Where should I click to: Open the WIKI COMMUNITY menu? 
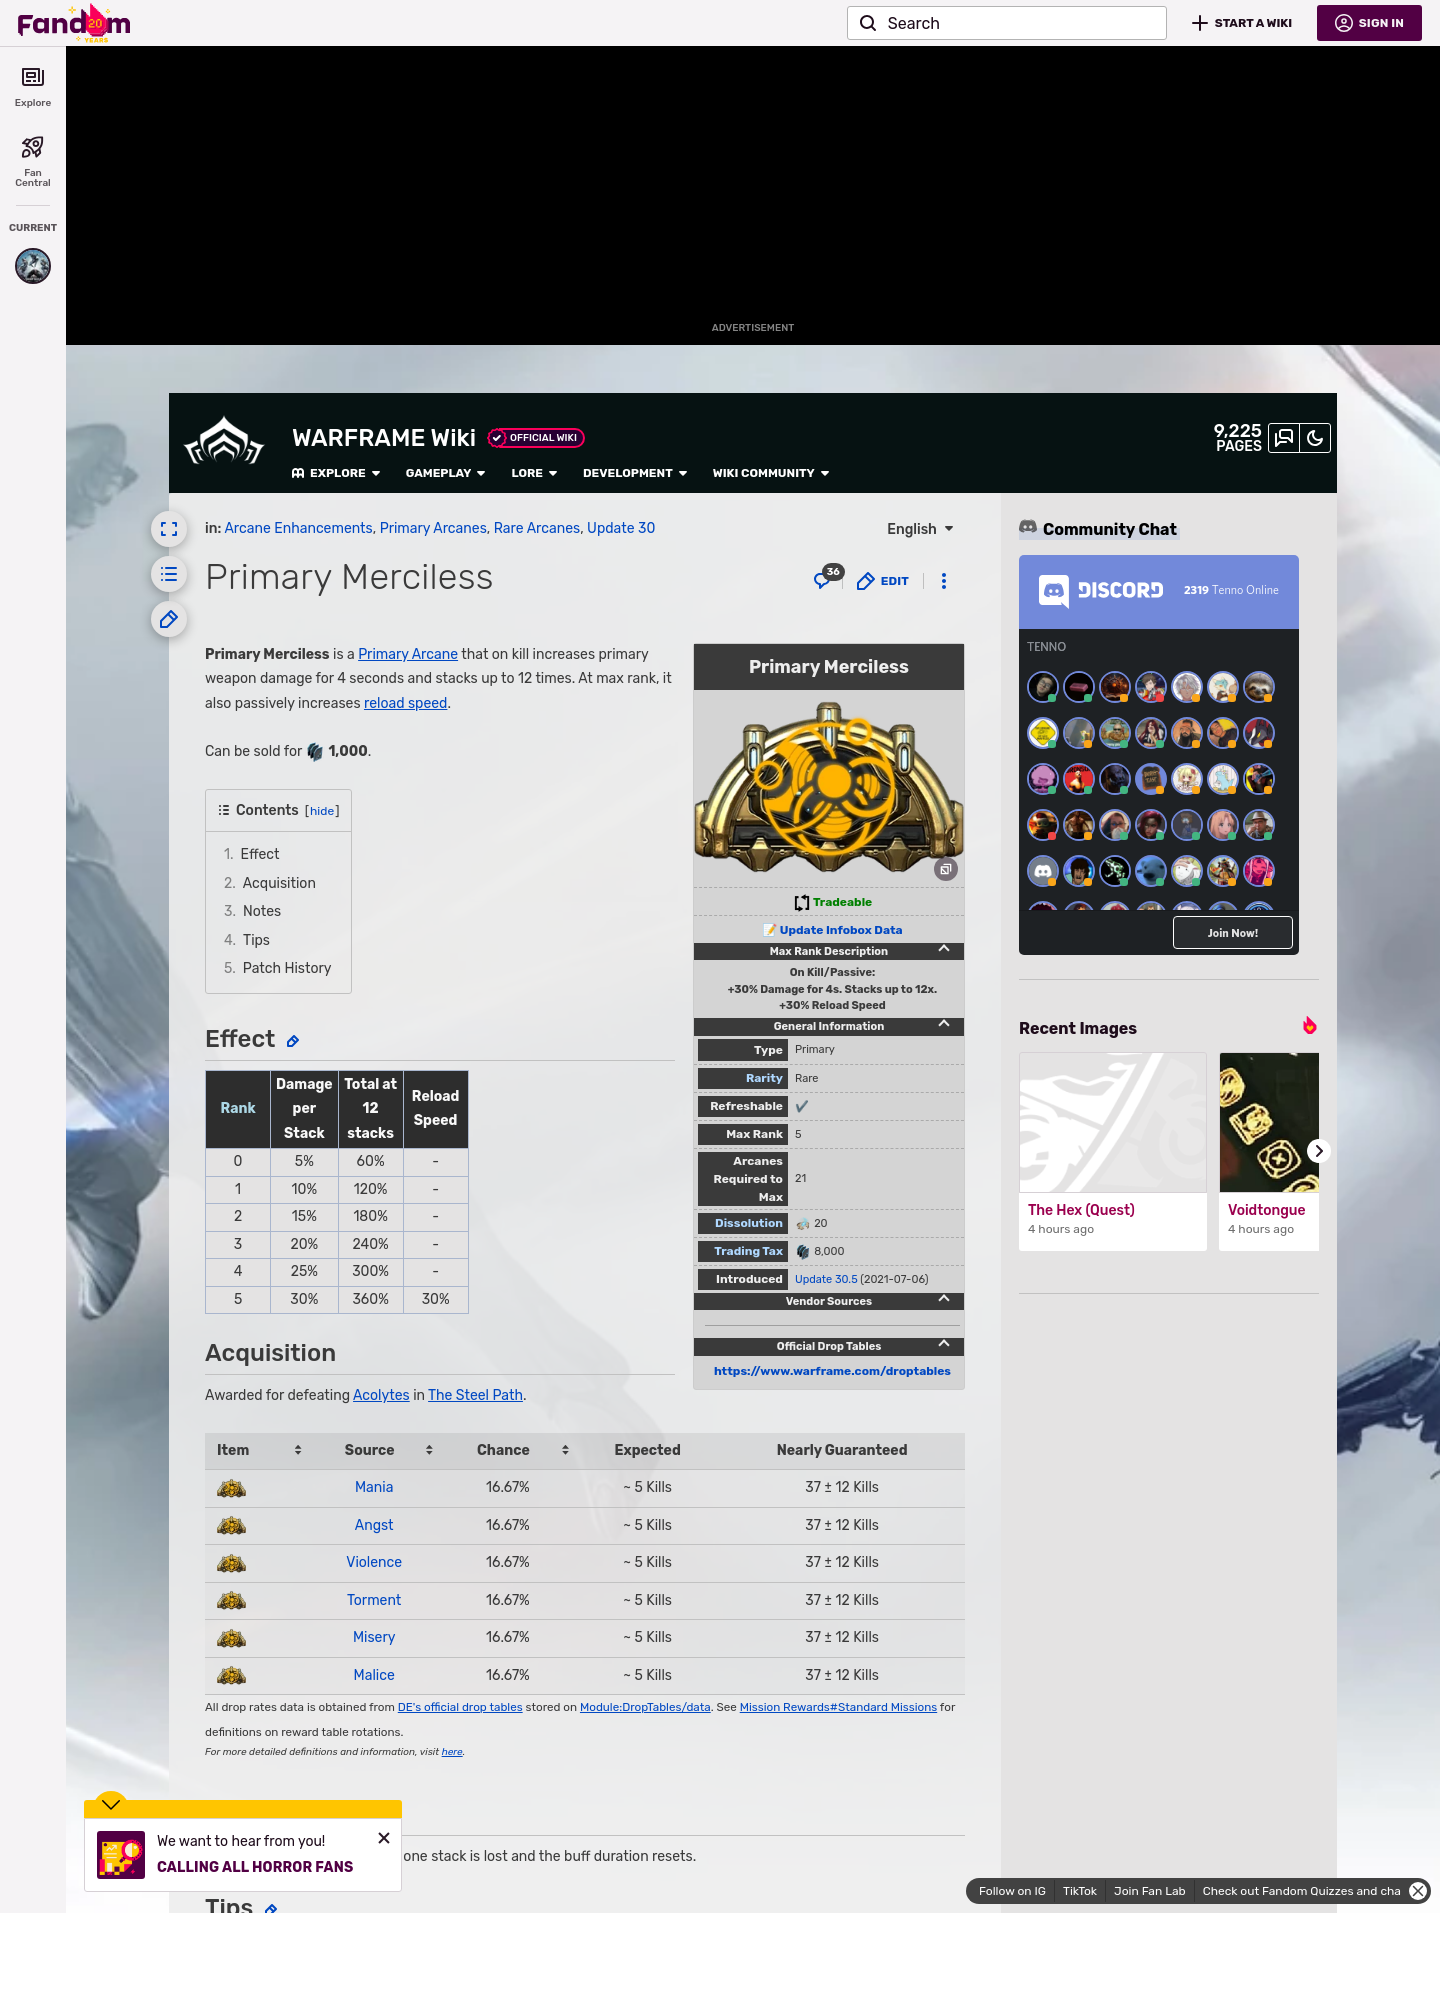point(771,473)
